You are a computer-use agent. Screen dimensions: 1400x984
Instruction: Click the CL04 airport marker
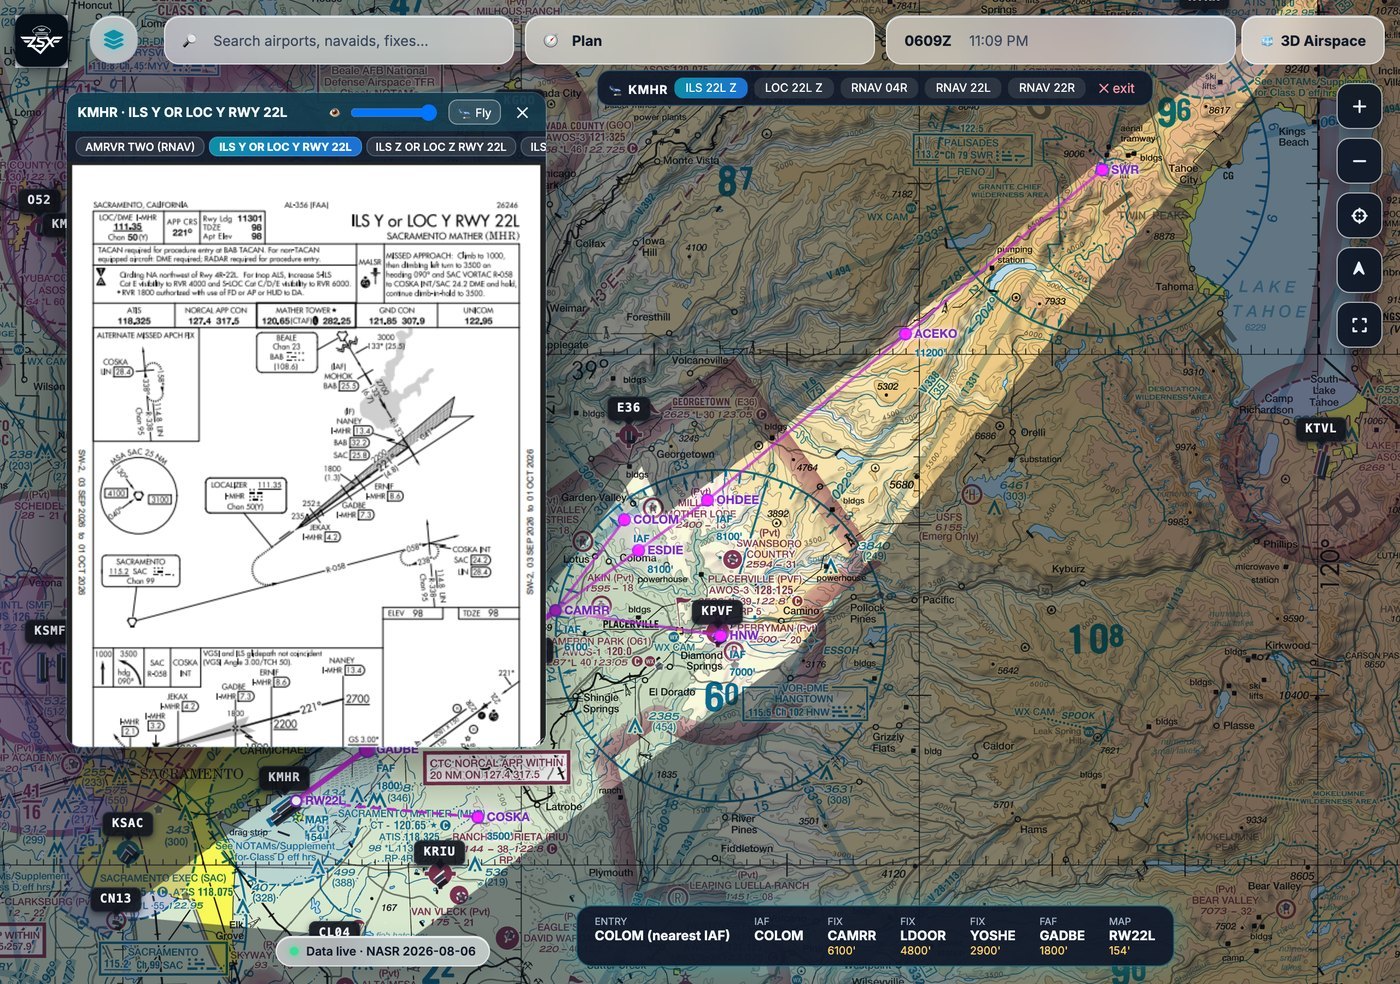pos(334,932)
